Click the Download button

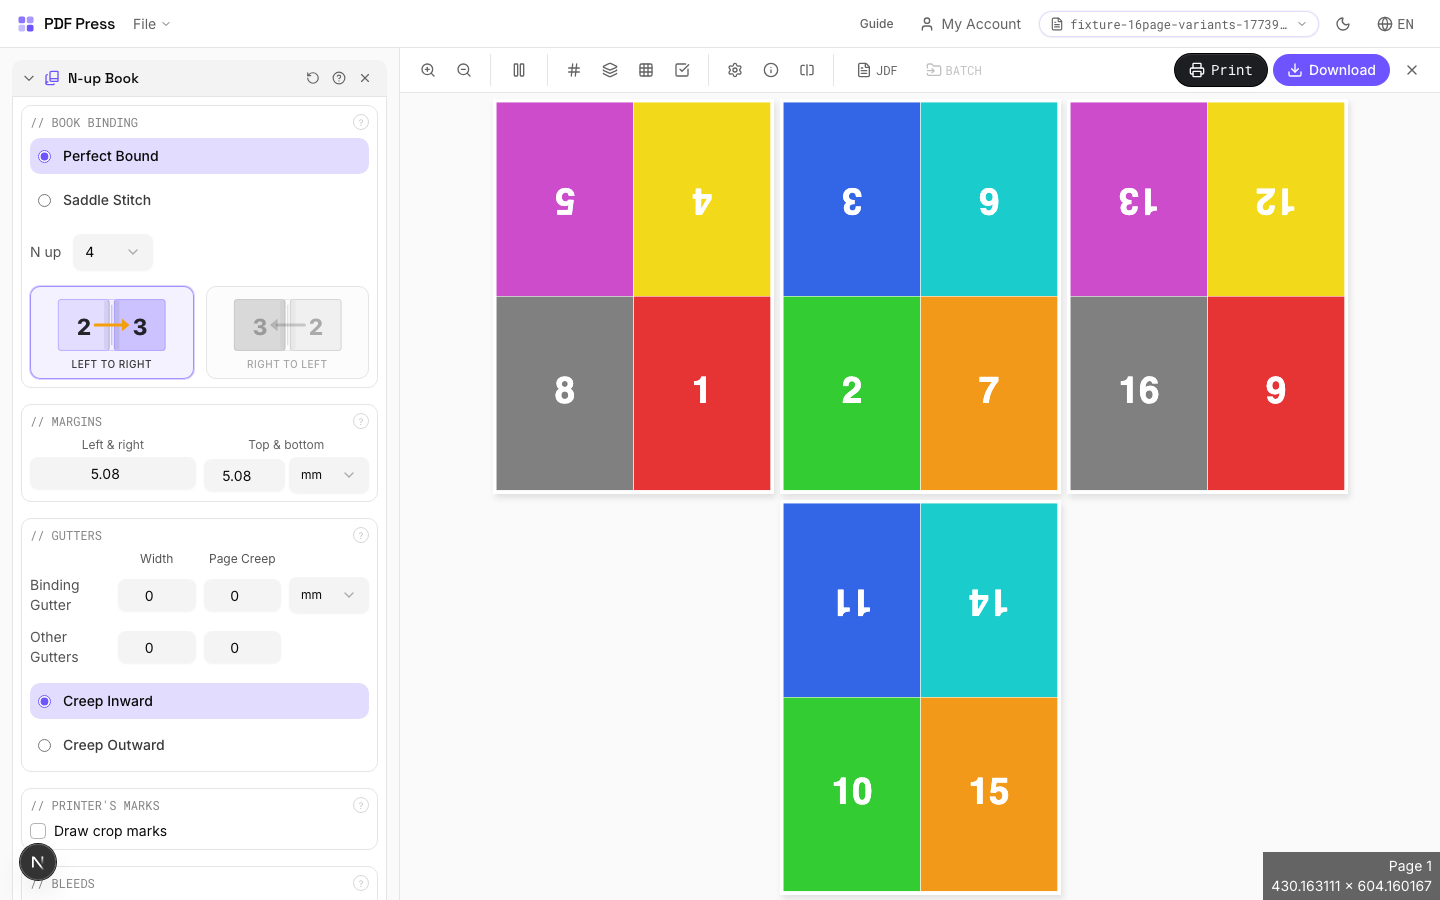[x=1331, y=70]
